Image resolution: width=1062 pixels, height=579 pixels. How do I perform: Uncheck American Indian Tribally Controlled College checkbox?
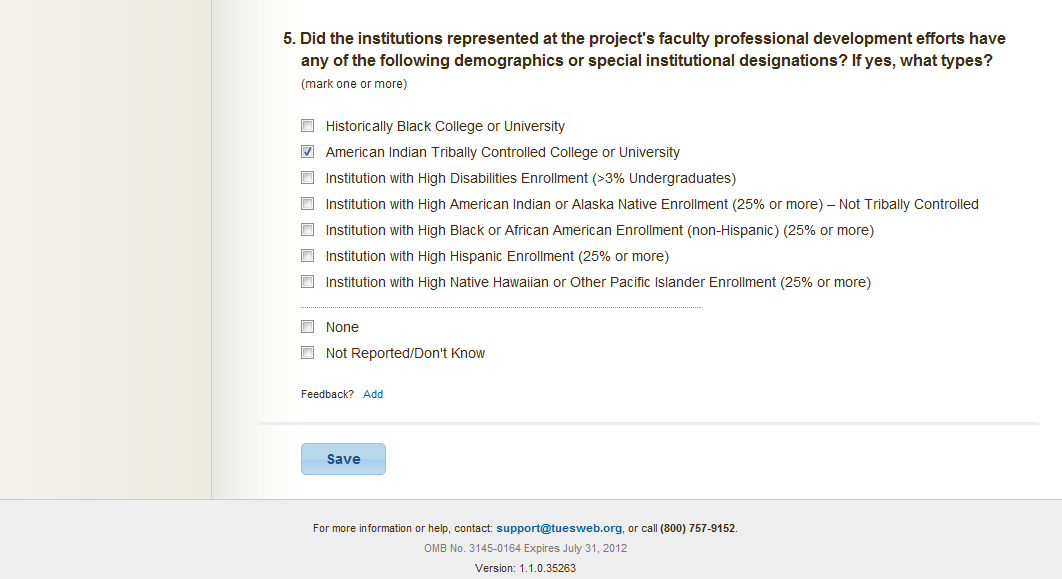point(307,152)
